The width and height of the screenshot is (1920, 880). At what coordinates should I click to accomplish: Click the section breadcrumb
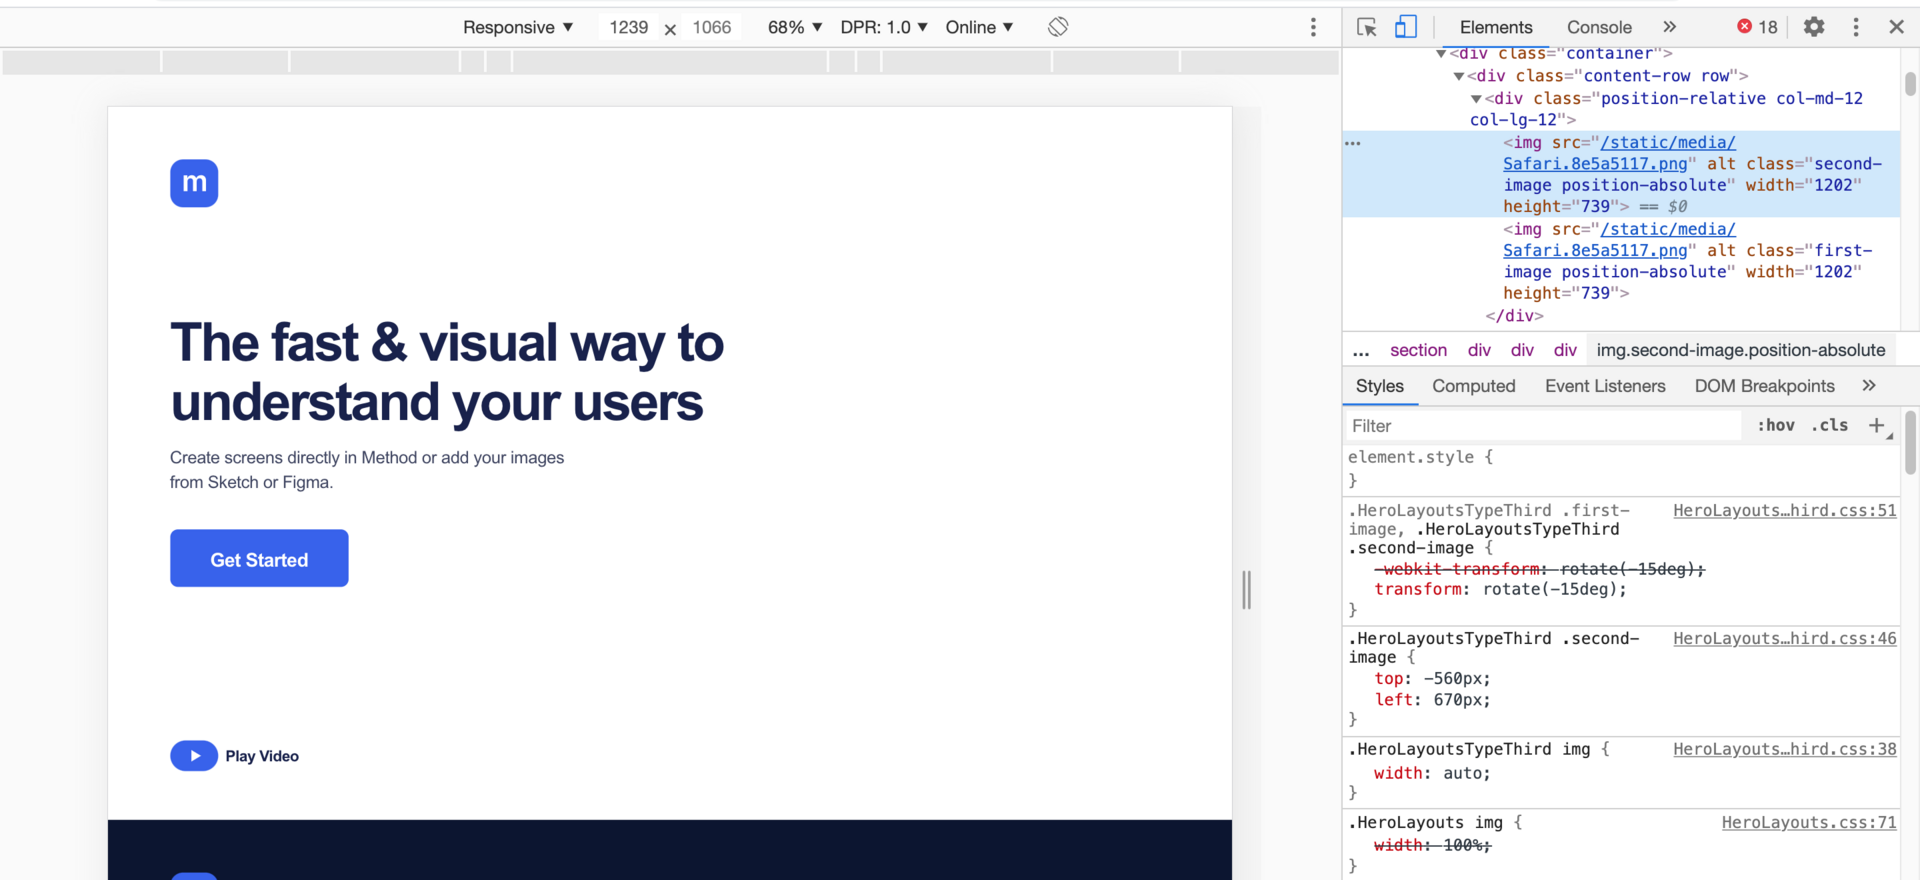click(1418, 350)
